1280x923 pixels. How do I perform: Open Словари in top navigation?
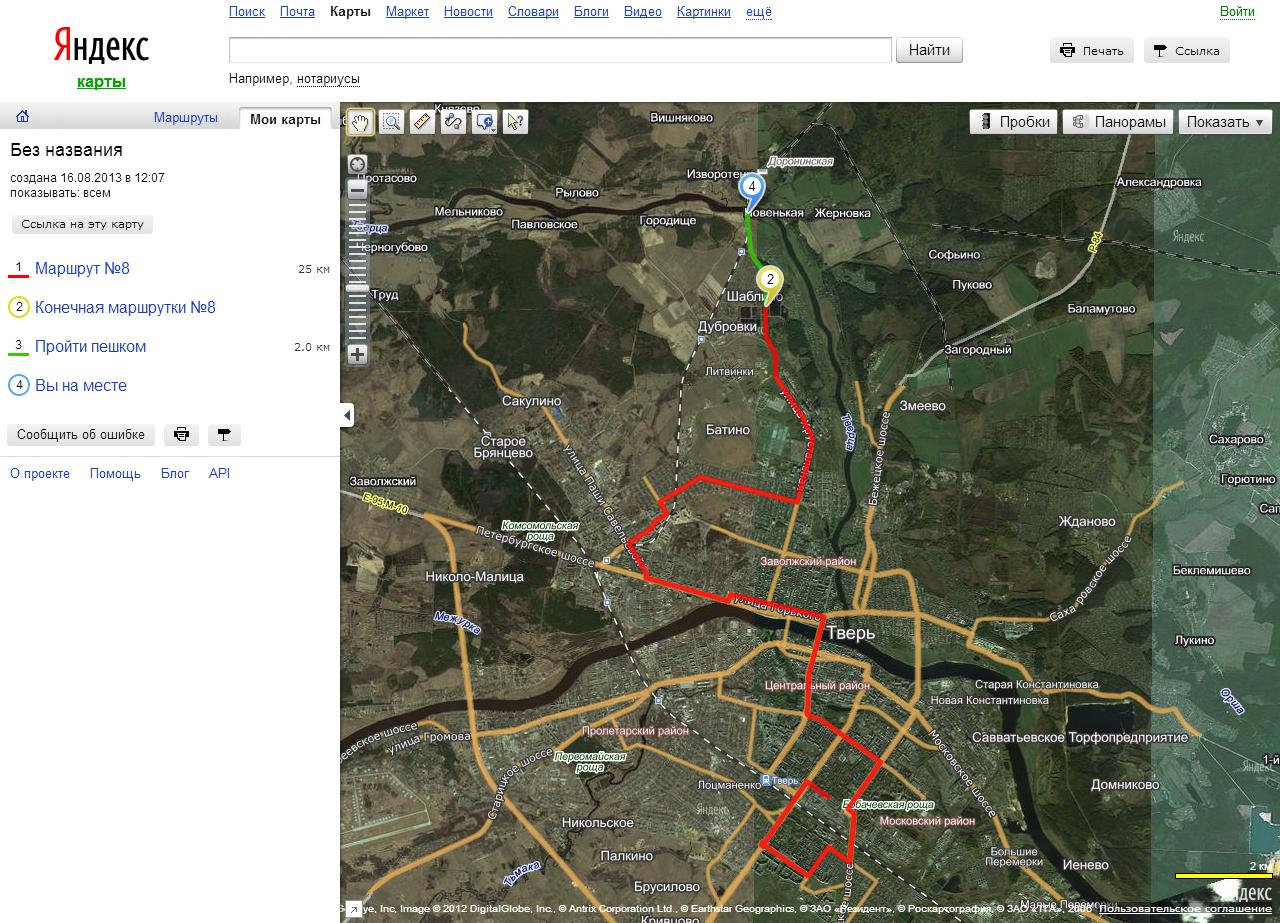click(x=533, y=12)
